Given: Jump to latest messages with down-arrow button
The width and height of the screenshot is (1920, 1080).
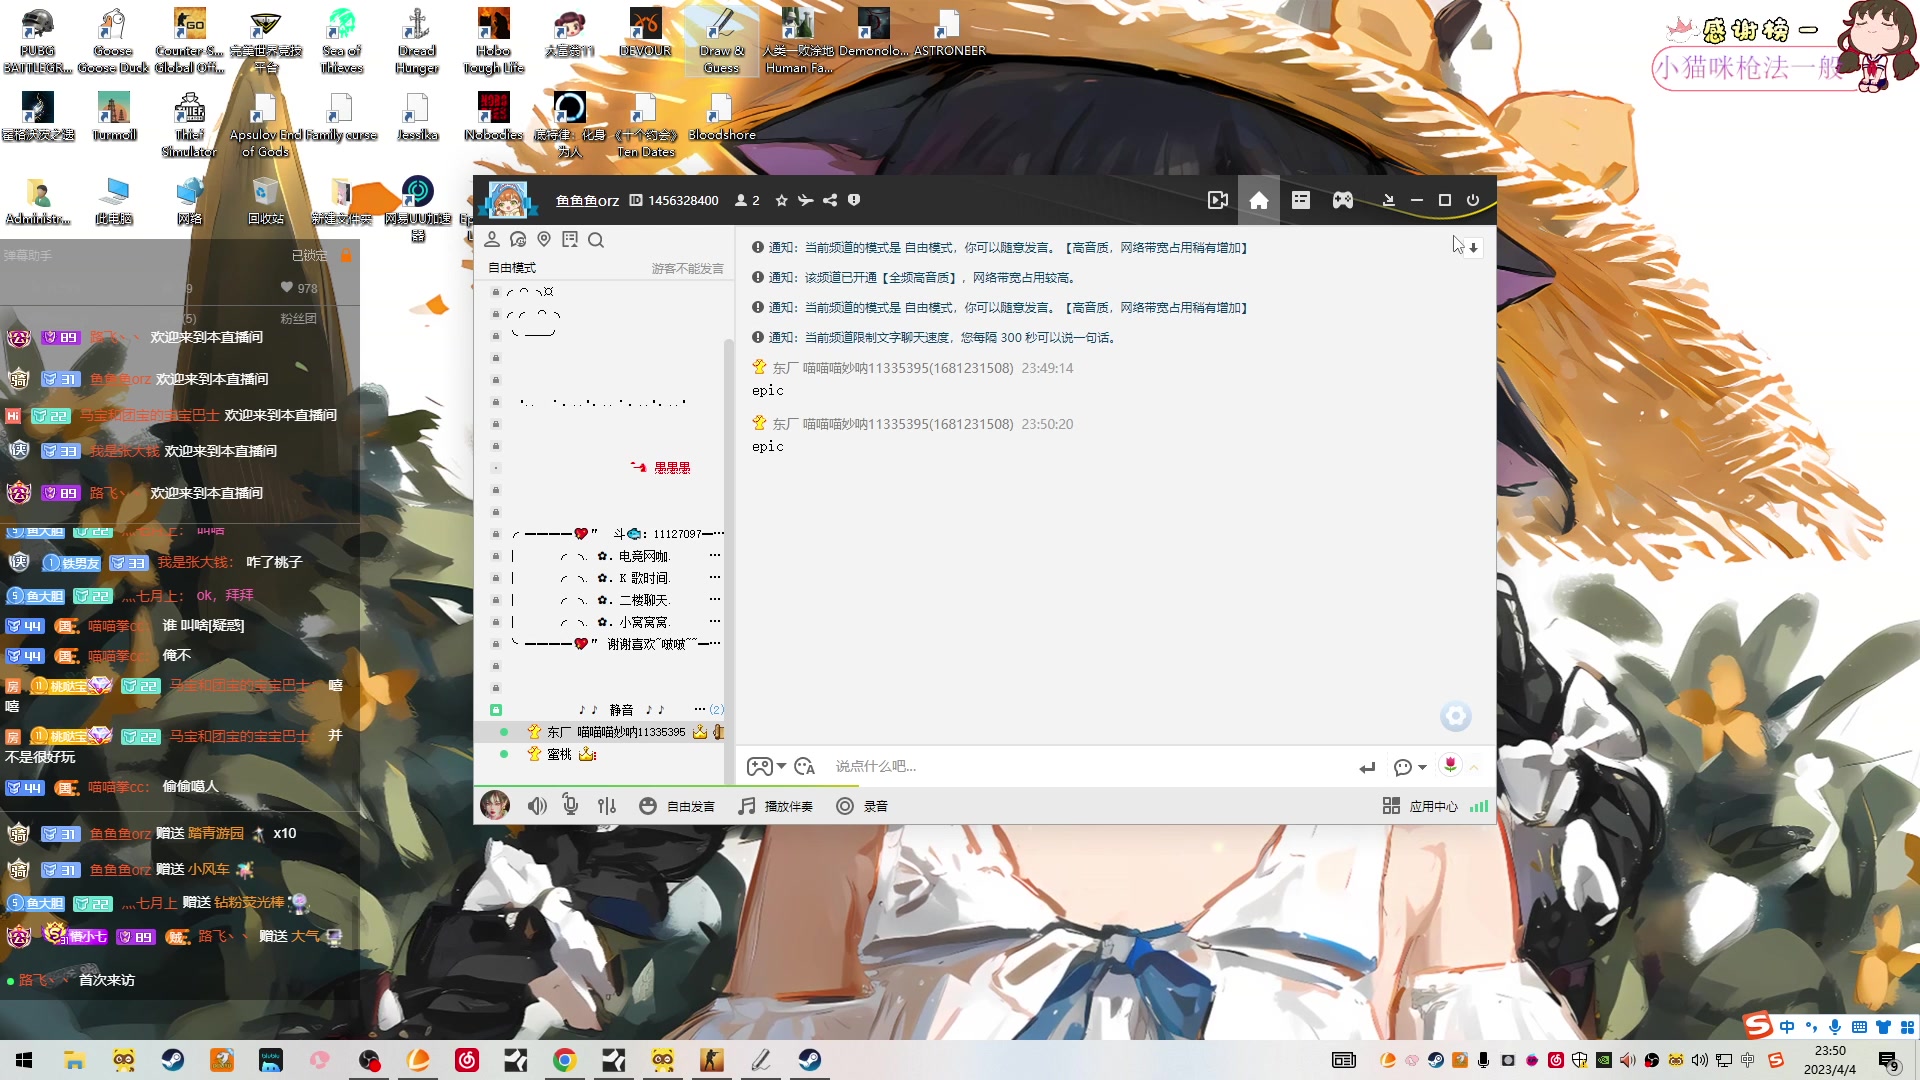Looking at the screenshot, I should (x=1473, y=247).
